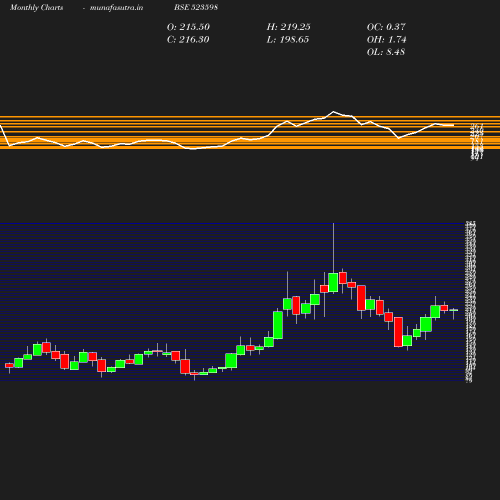Click the 'OL: 8.48' value

[x=386, y=52]
